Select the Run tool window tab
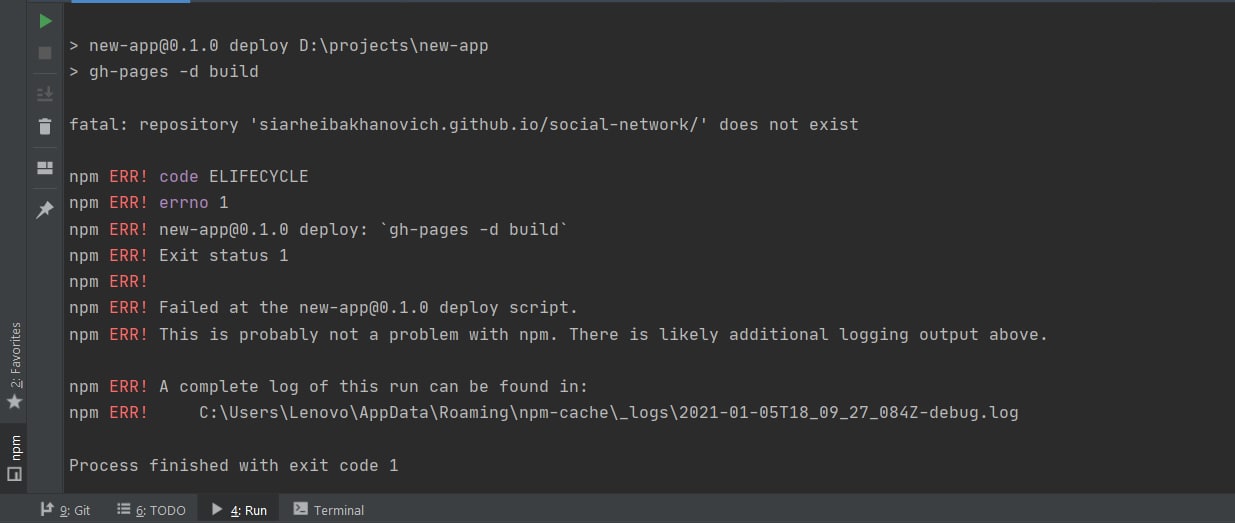 point(239,510)
